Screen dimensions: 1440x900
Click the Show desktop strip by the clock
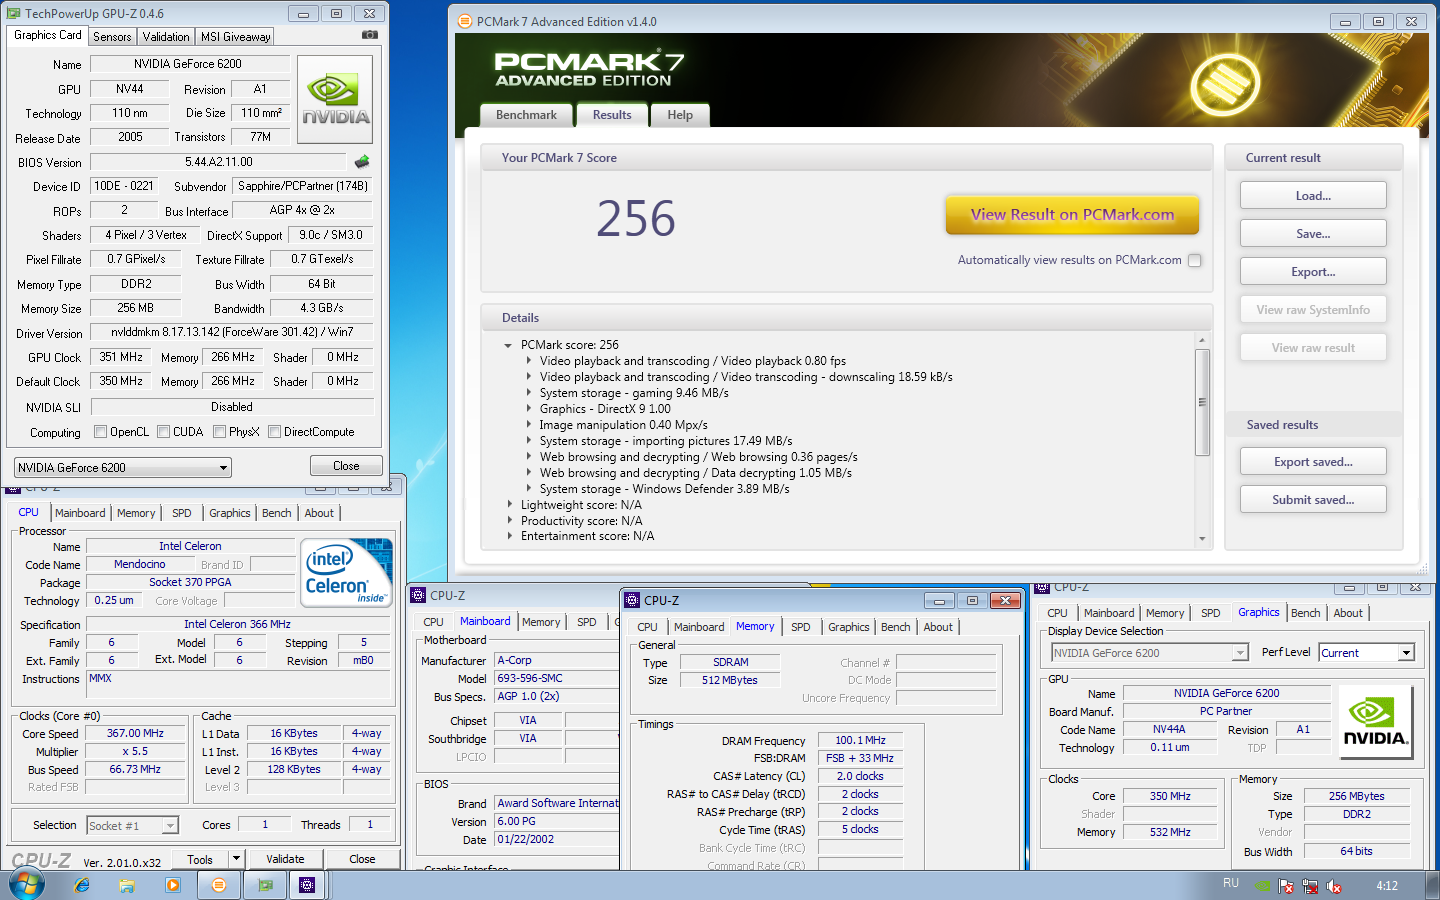tap(1433, 885)
